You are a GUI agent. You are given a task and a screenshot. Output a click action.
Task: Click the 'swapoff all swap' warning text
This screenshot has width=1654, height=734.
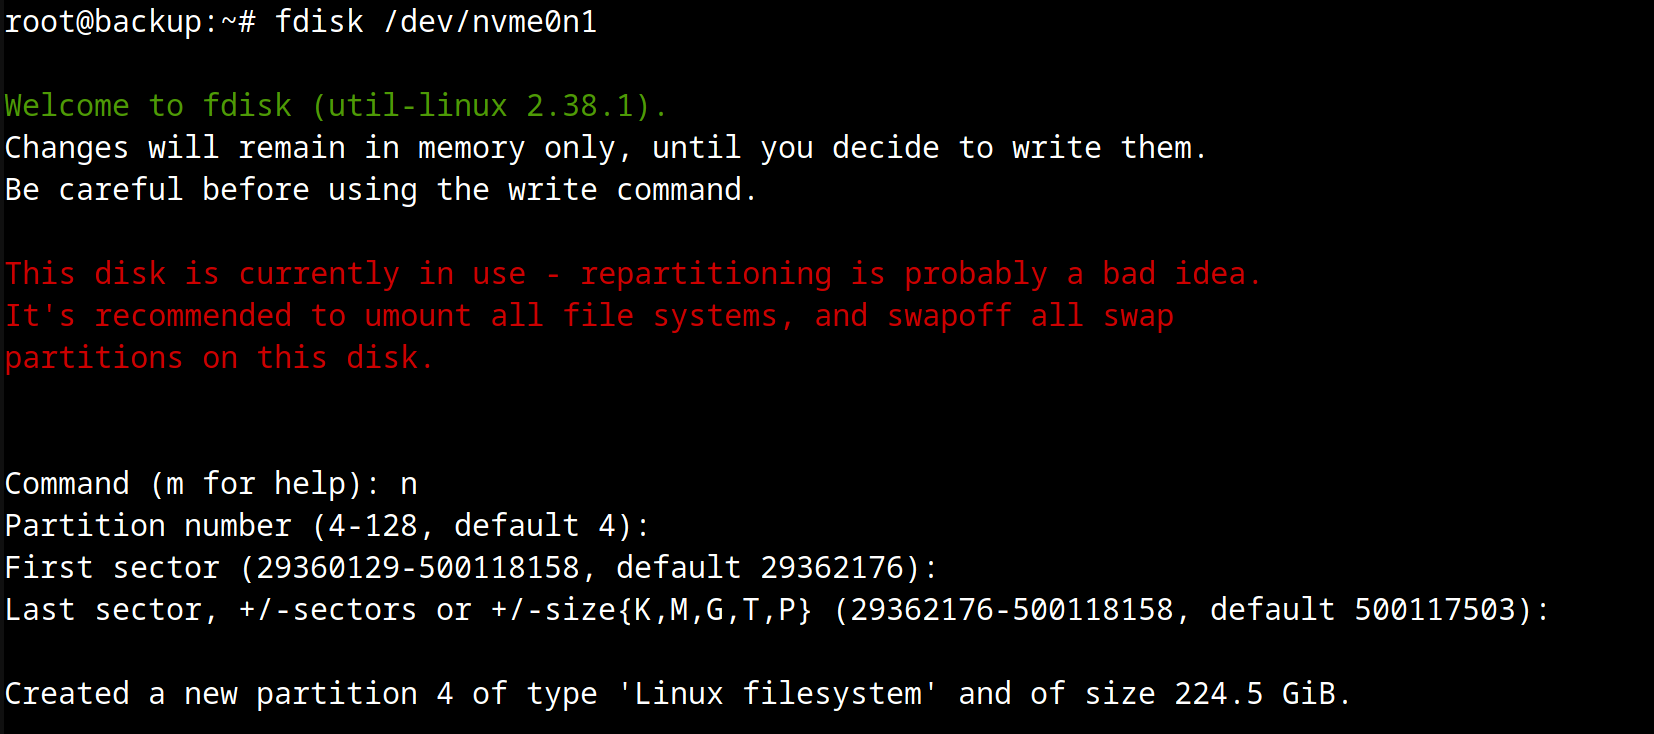[1031, 316]
